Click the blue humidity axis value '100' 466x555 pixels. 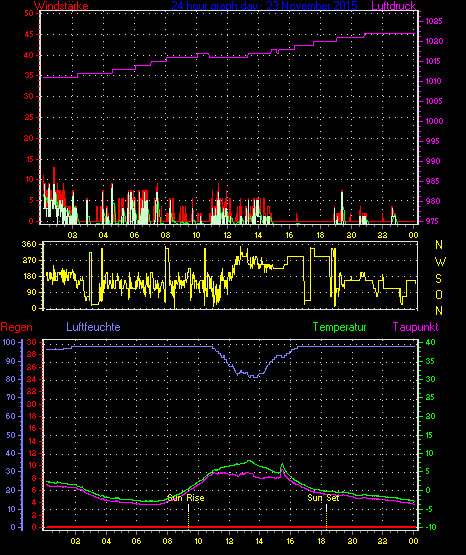coord(9,342)
